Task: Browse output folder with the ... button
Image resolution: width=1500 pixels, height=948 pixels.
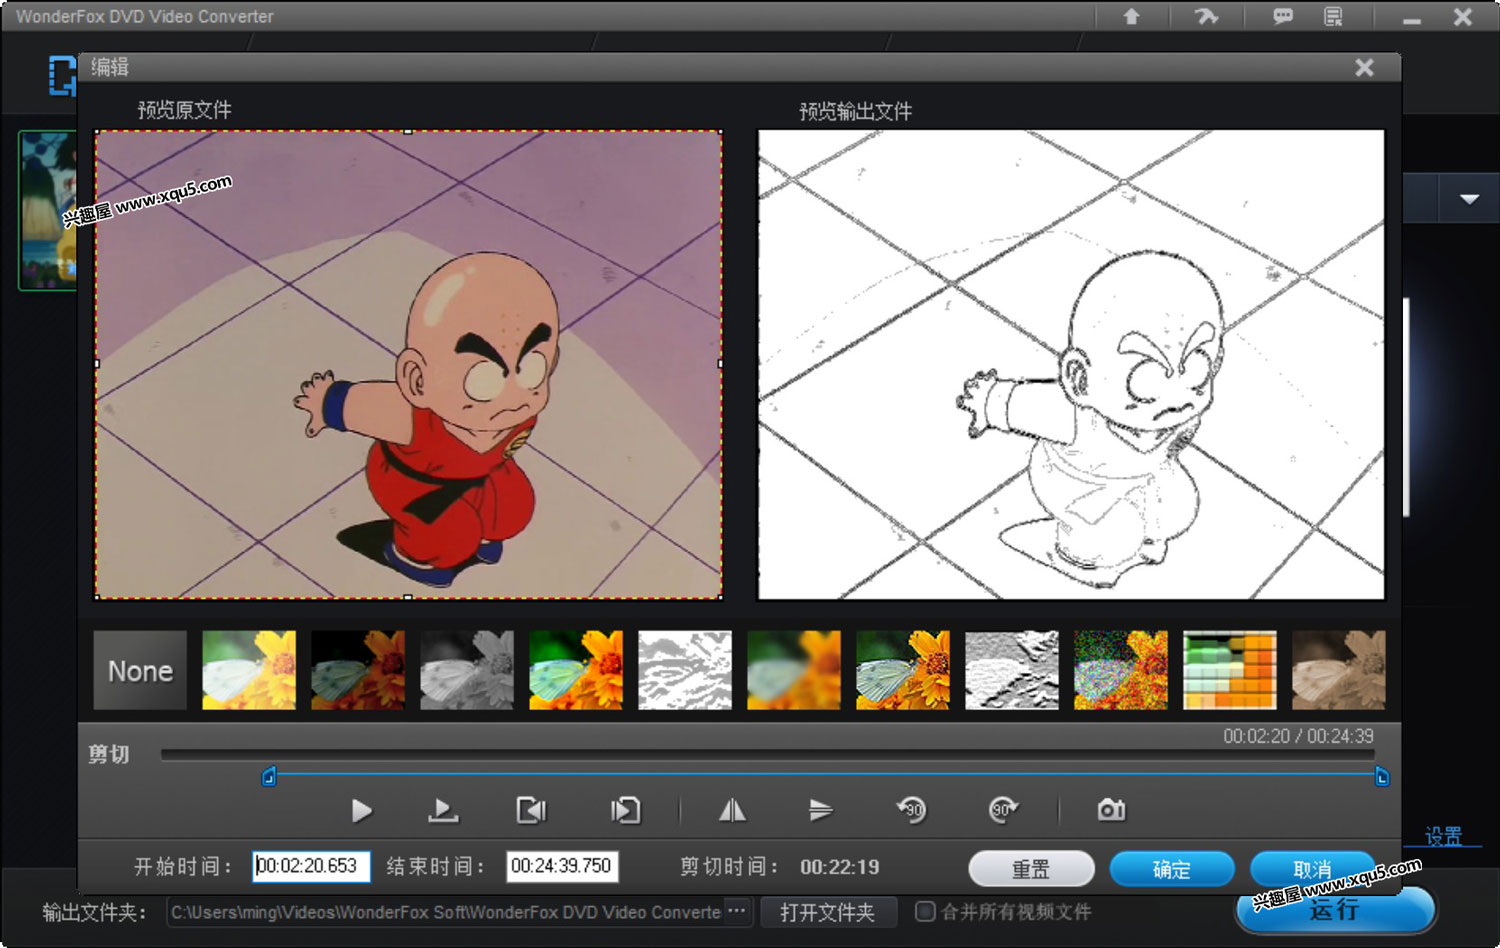Action: click(x=737, y=911)
